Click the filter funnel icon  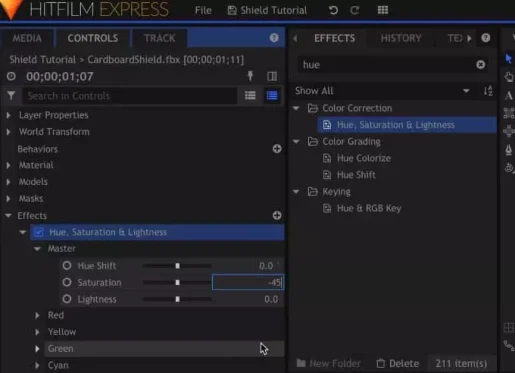pyautogui.click(x=11, y=96)
